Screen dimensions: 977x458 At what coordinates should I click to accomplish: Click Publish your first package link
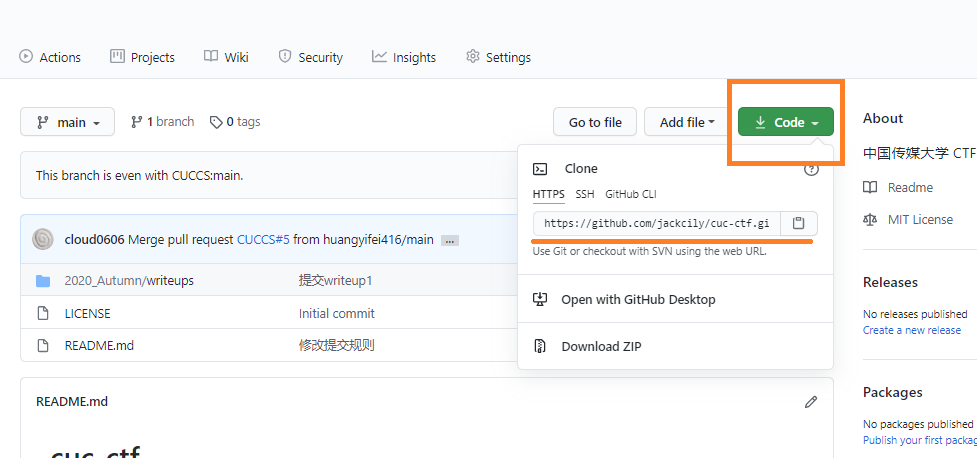coord(920,440)
